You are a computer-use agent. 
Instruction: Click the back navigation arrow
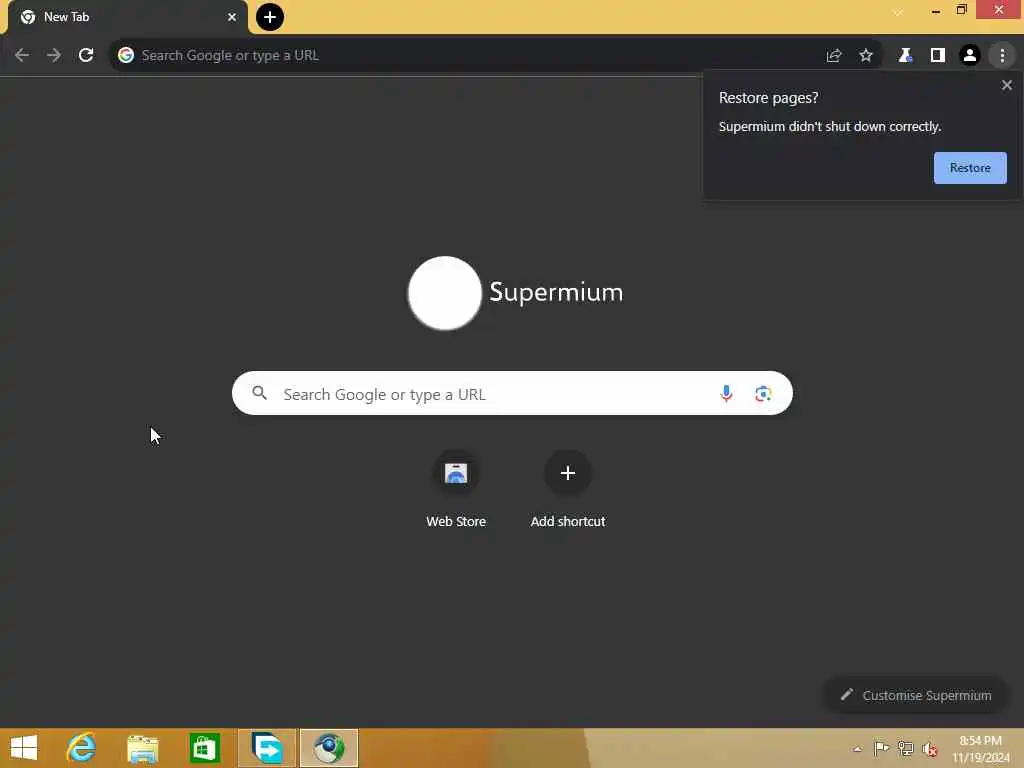[22, 55]
